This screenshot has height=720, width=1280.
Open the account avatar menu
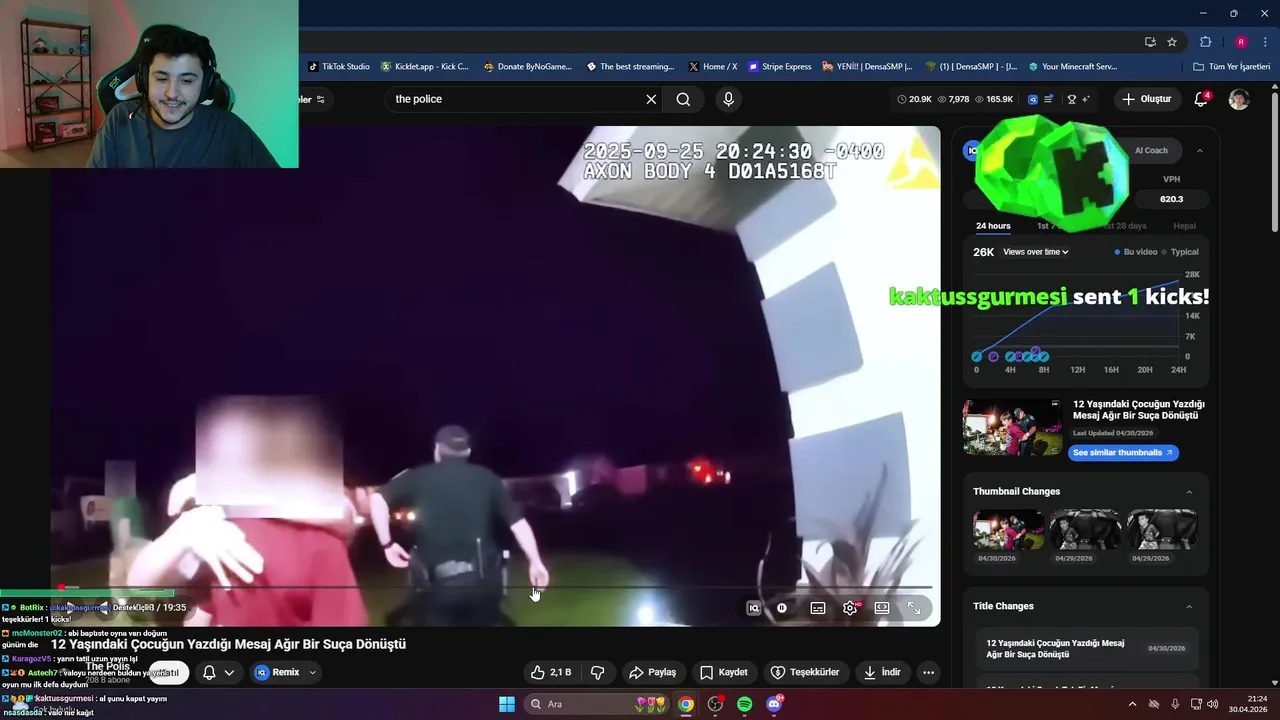[x=1239, y=99]
